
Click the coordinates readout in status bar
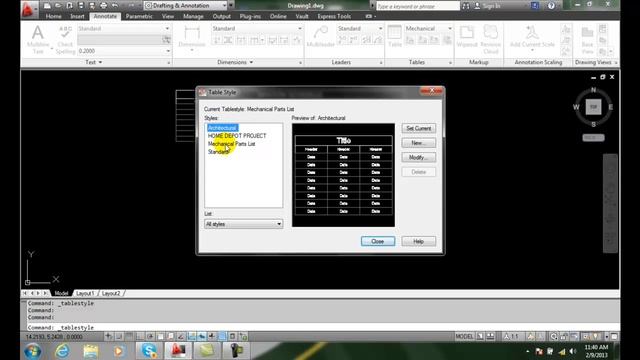(x=54, y=337)
